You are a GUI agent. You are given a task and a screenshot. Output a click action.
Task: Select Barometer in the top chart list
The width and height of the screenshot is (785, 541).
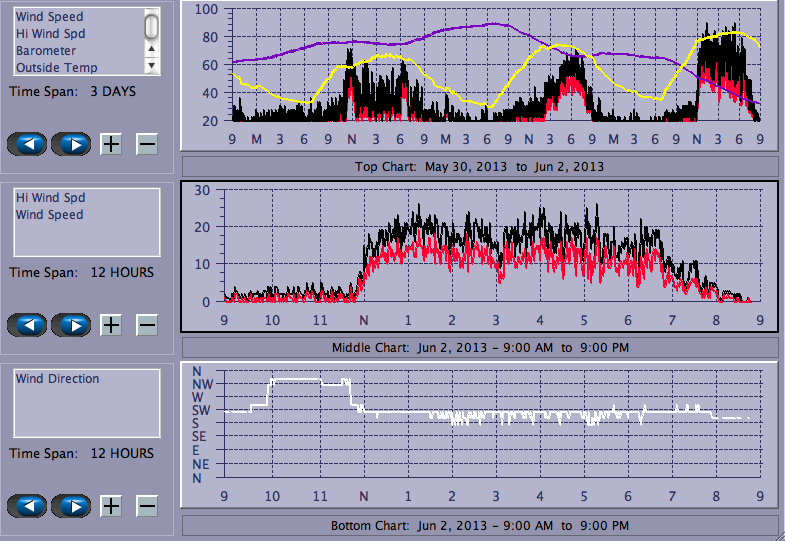pos(45,51)
